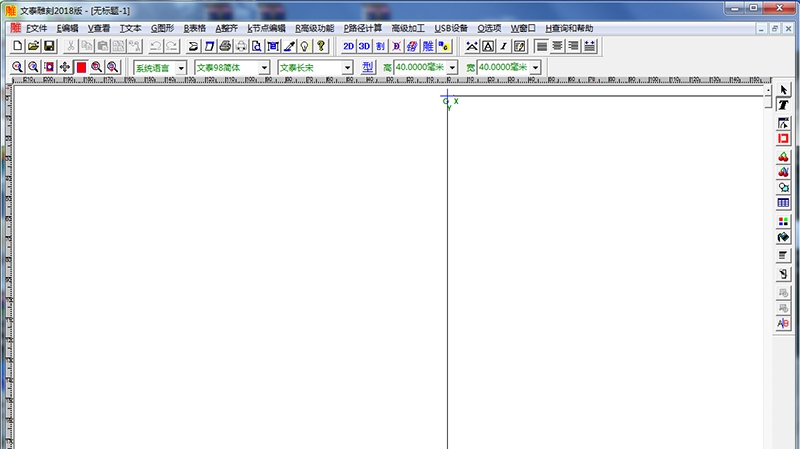800x449 pixels.
Task: Click the New file icon
Action: click(x=17, y=46)
